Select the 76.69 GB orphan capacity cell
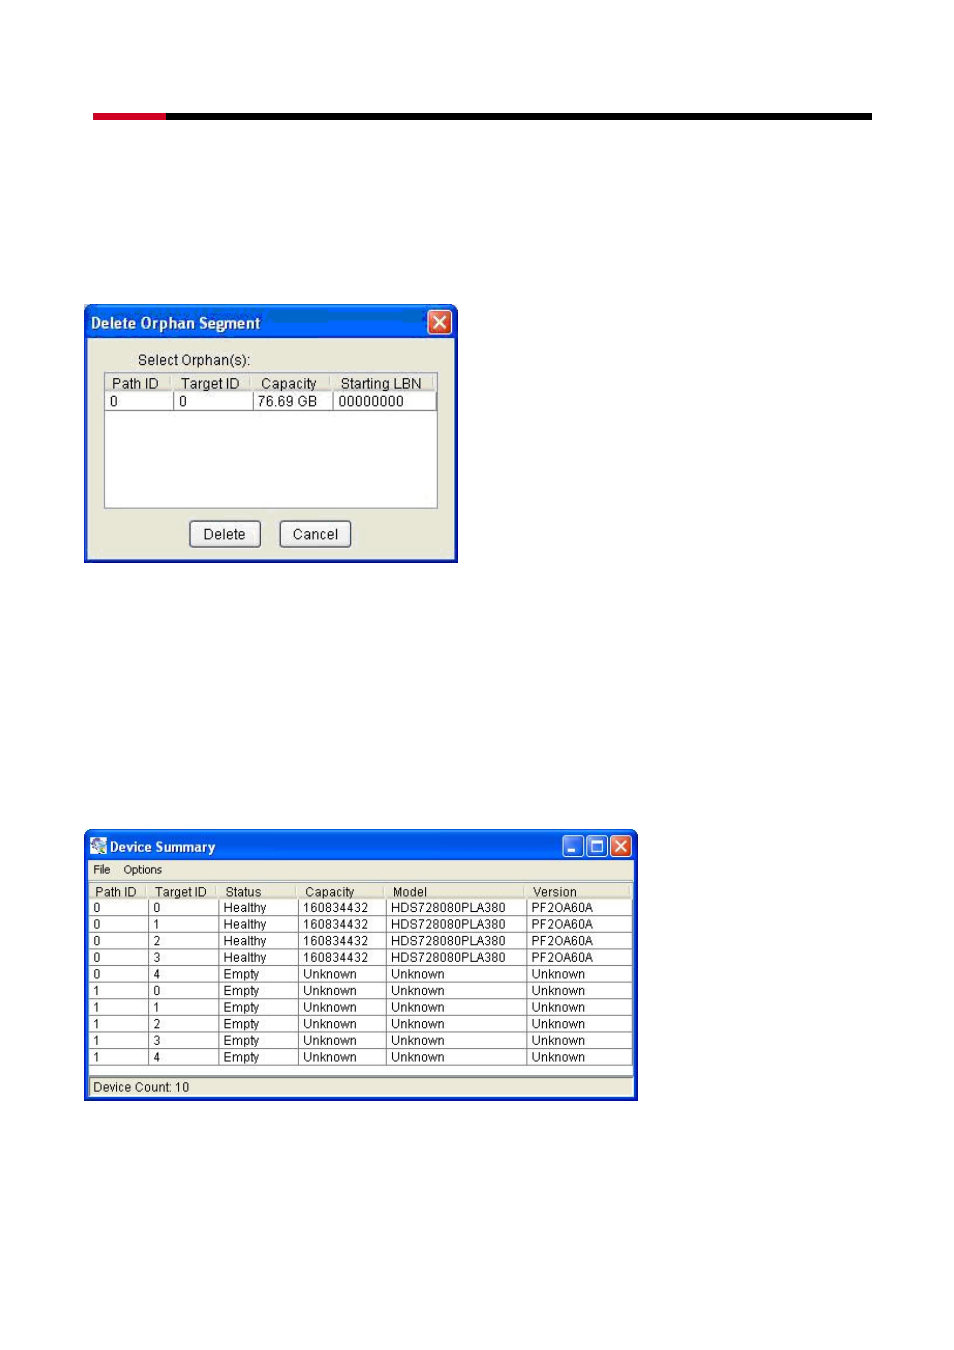The image size is (954, 1350). [293, 401]
